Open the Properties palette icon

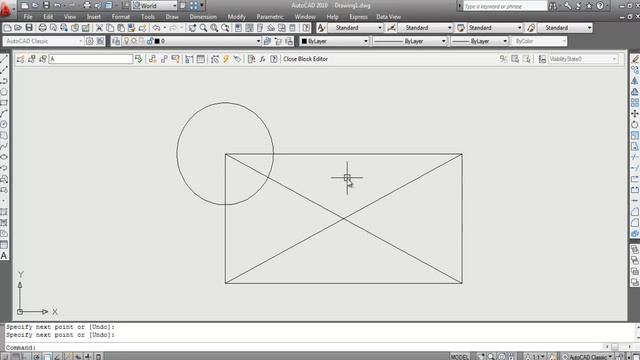tap(238, 28)
